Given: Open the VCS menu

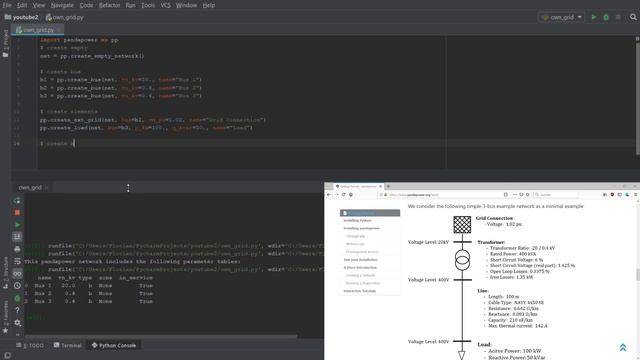Looking at the screenshot, I should (x=165, y=5).
